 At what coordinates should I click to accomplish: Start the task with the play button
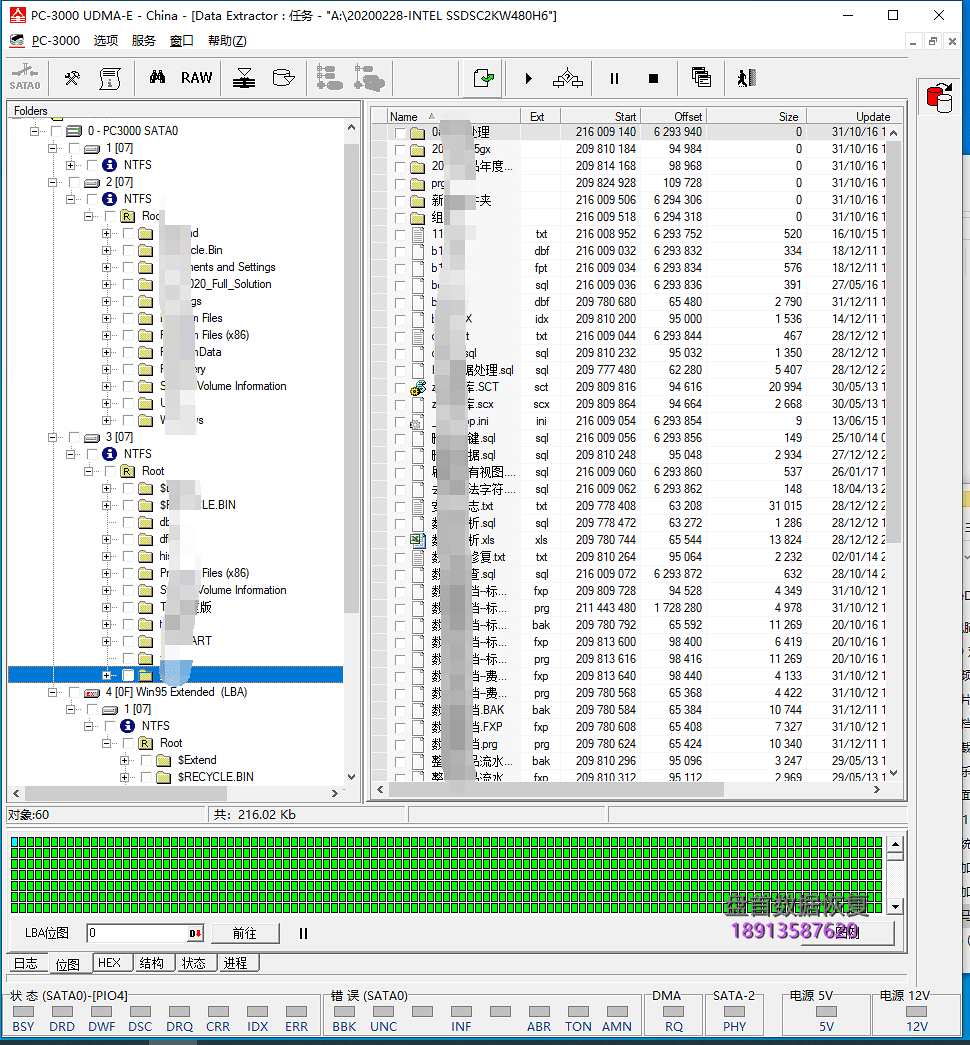[x=528, y=79]
